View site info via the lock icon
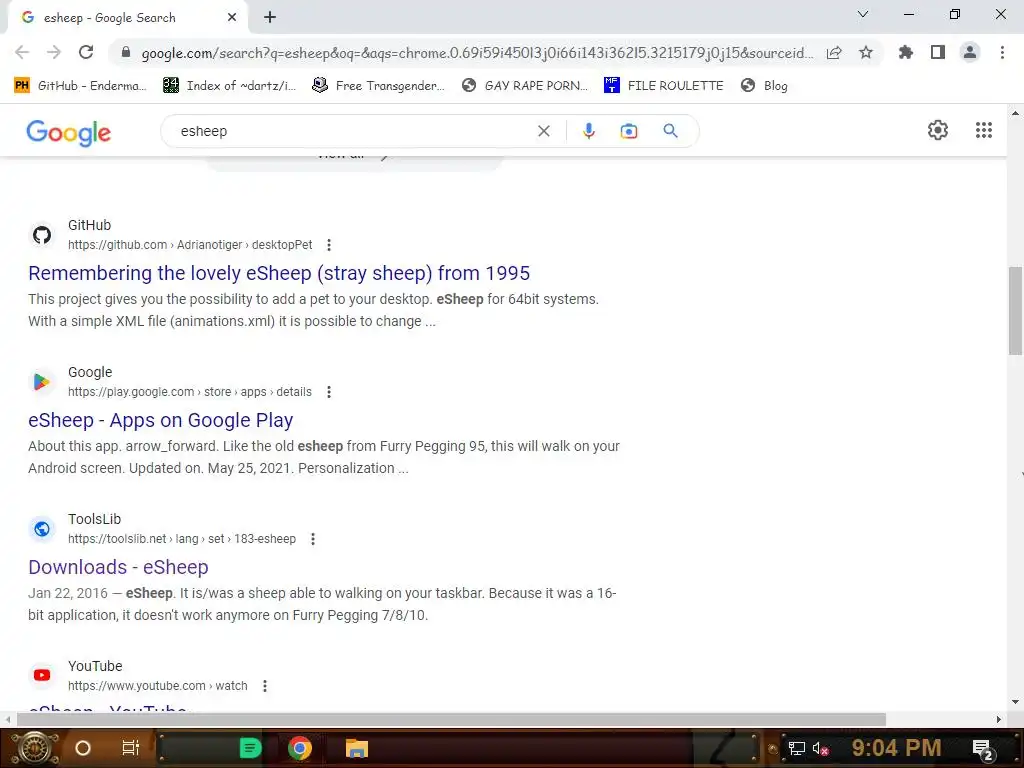The height and width of the screenshot is (768, 1024). (x=126, y=52)
